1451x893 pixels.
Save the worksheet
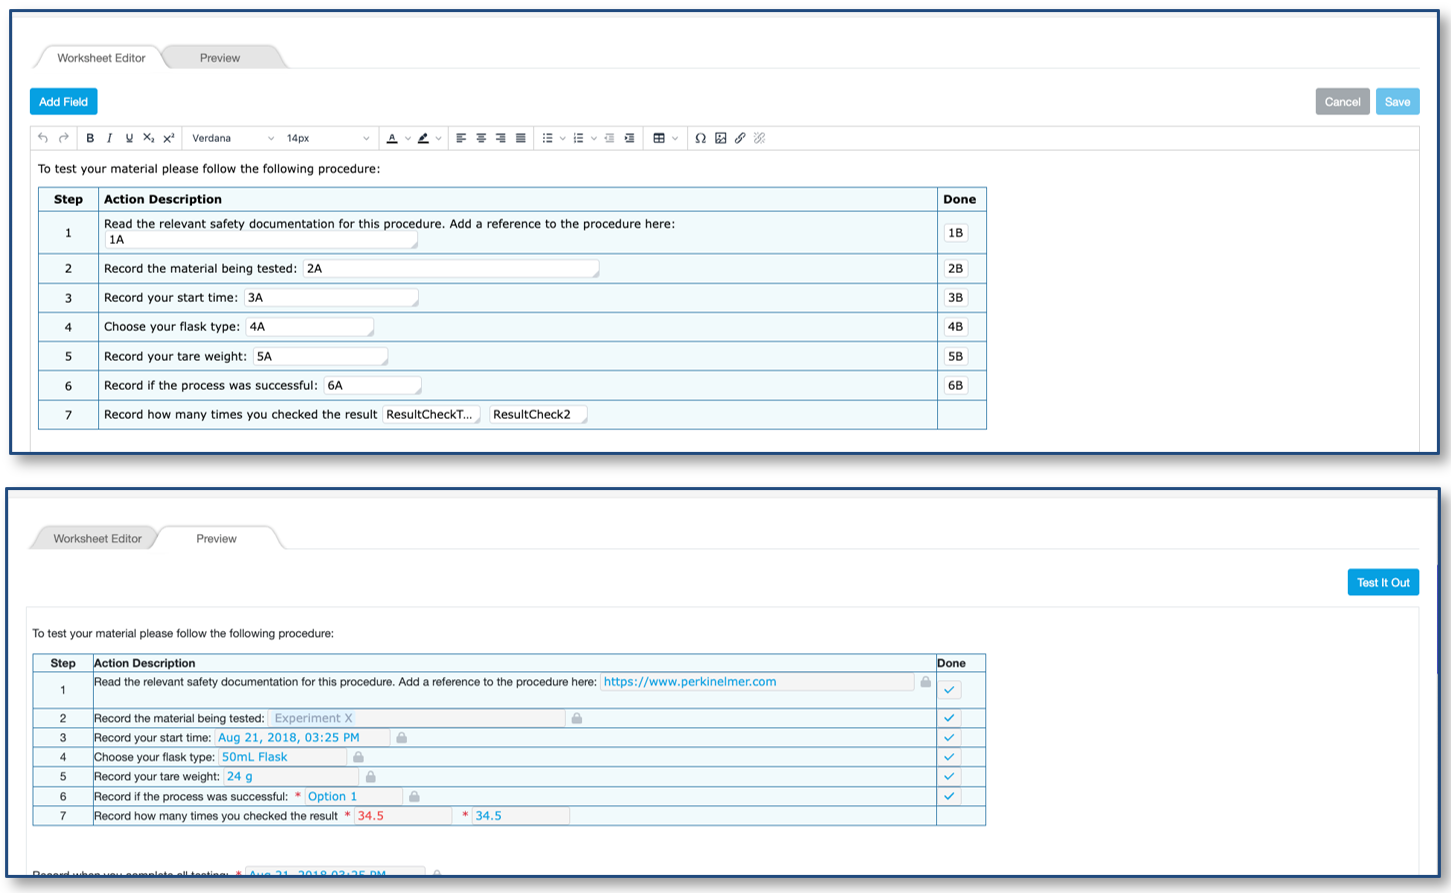coord(1397,102)
